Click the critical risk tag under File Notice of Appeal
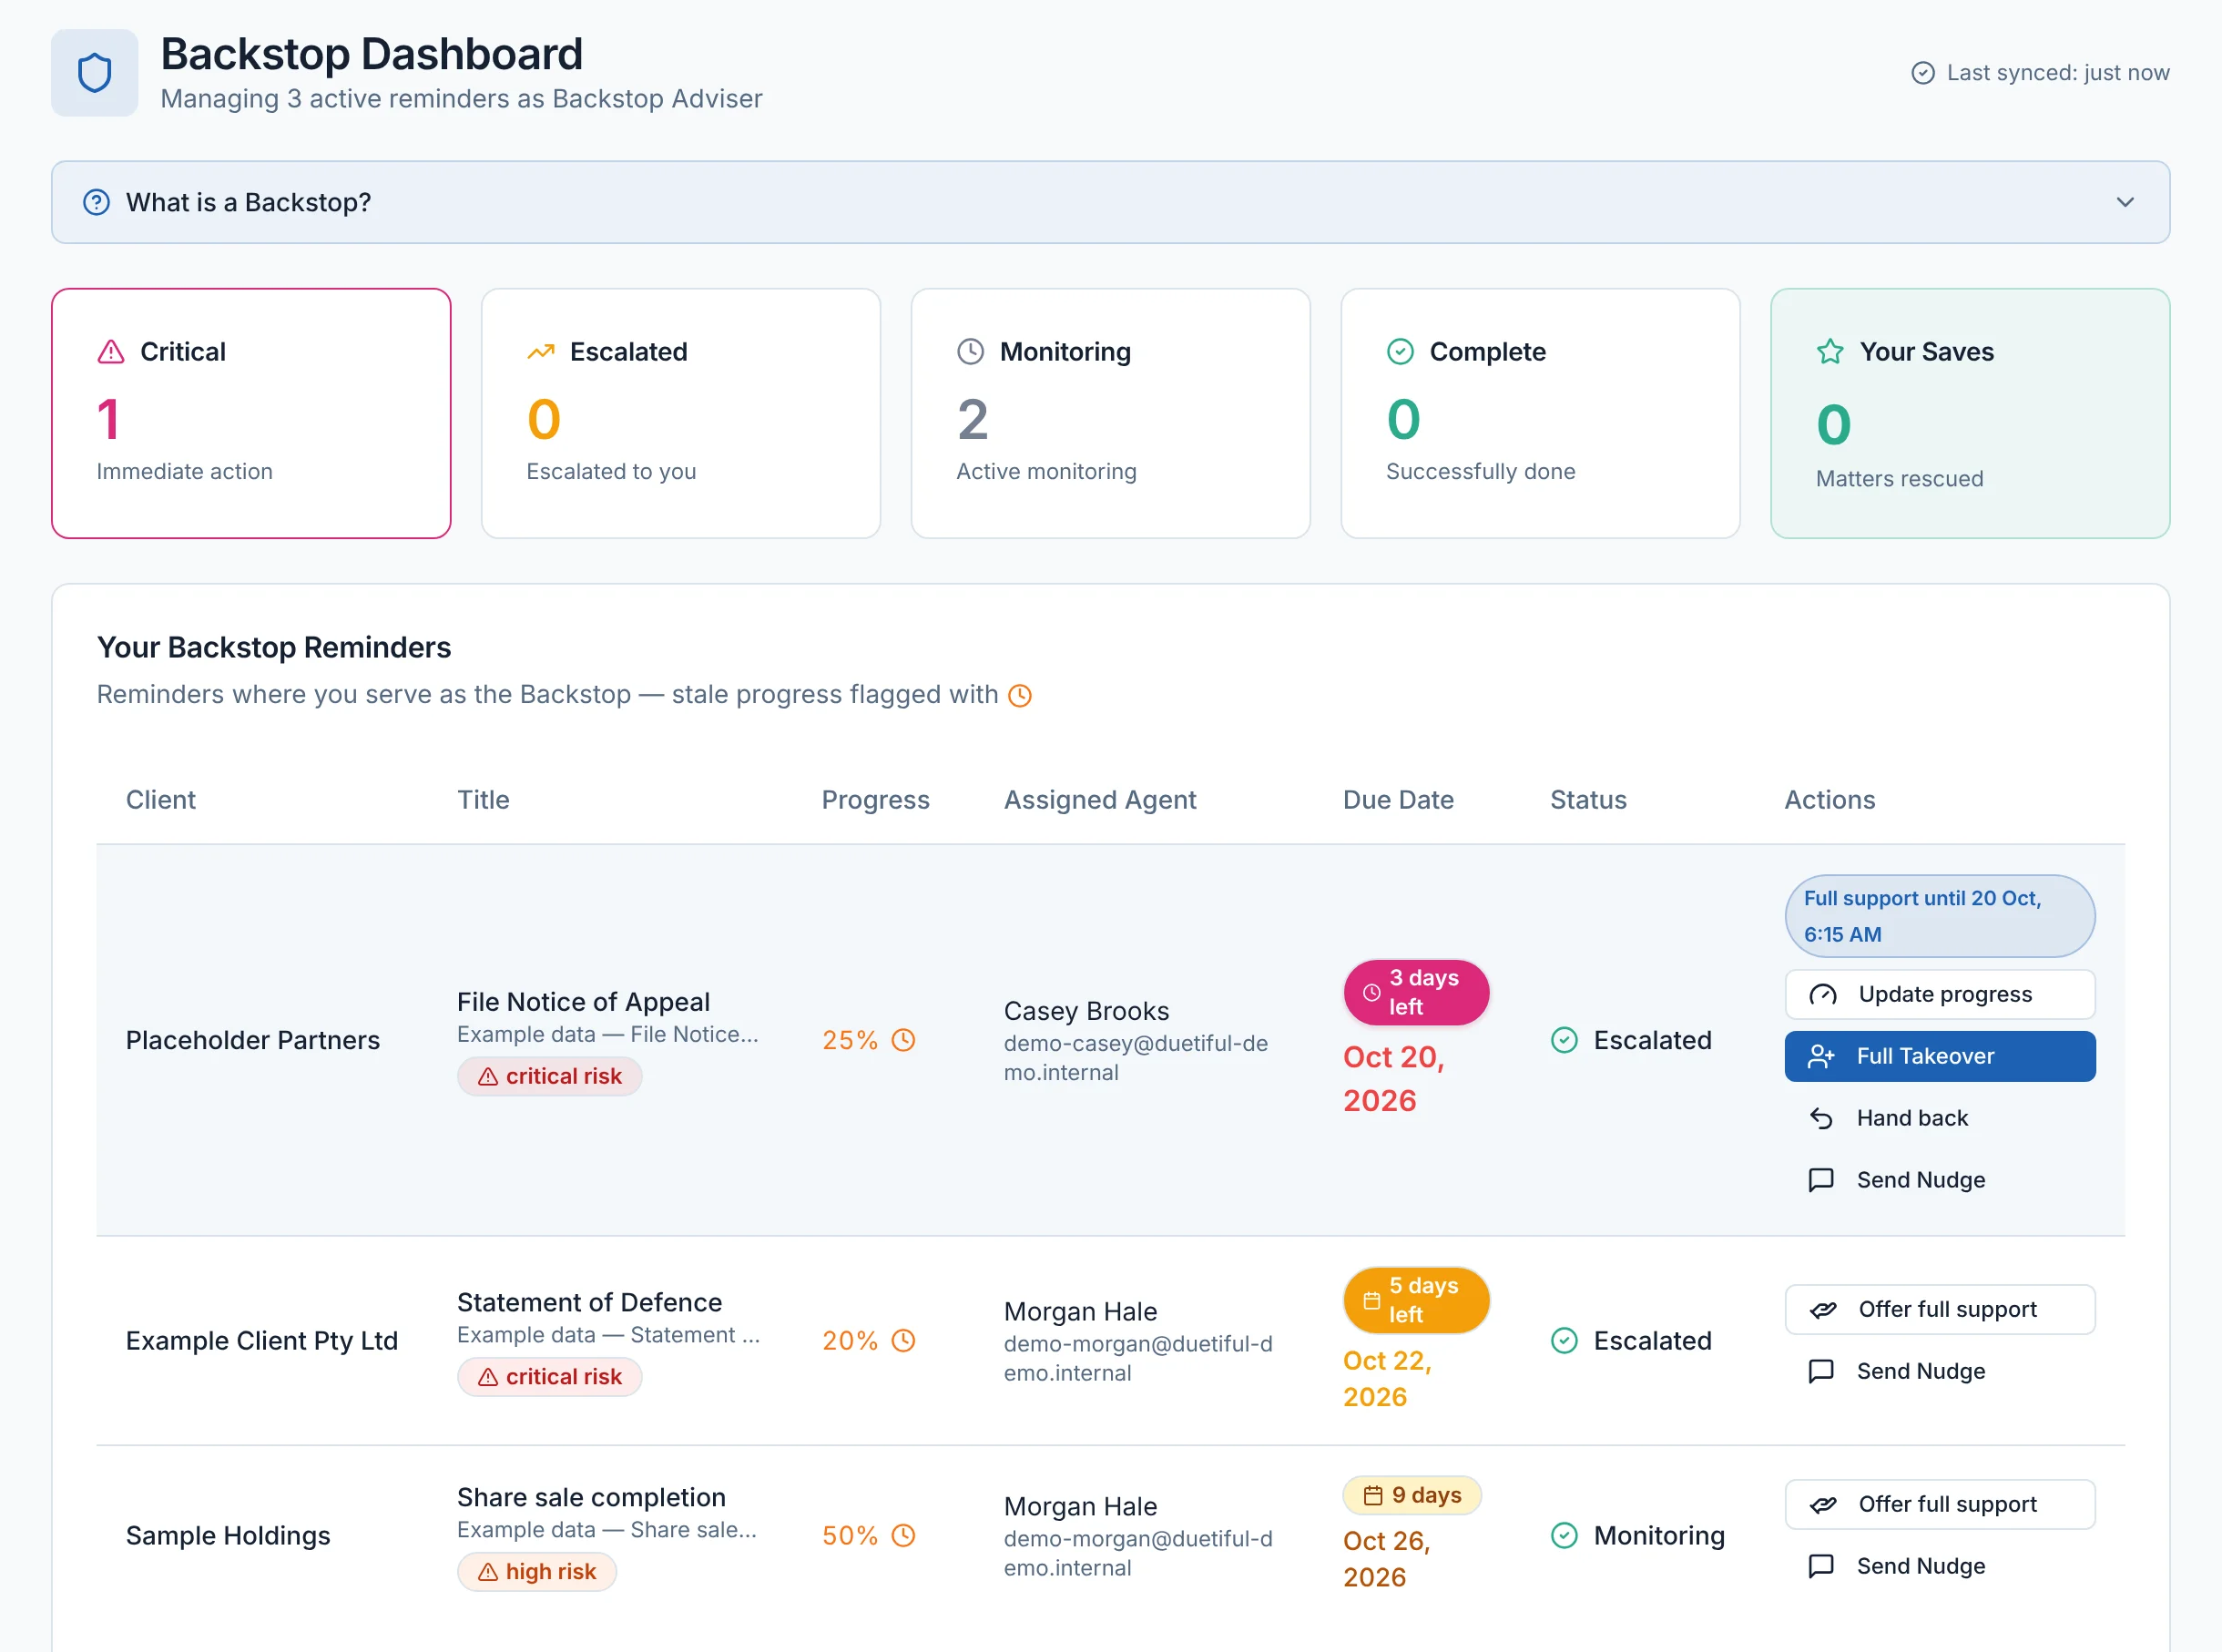Image resolution: width=2222 pixels, height=1652 pixels. [x=549, y=1076]
